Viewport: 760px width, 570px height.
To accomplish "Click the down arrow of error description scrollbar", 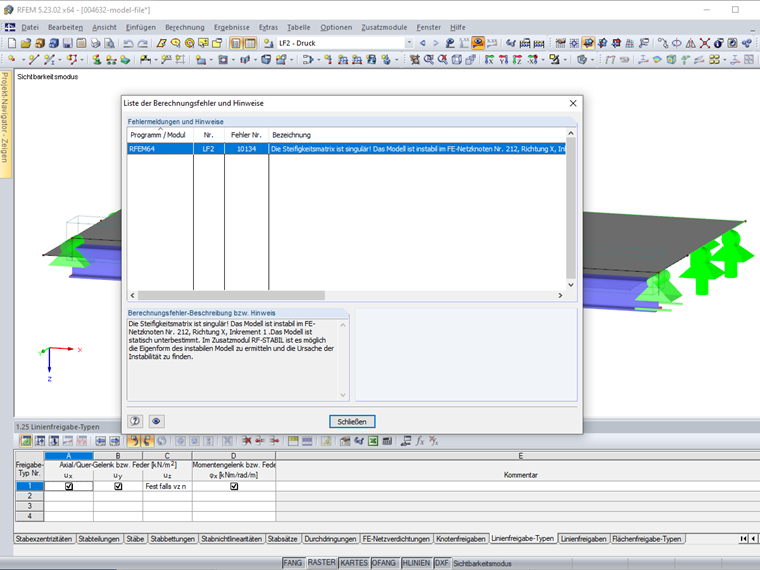I will (343, 395).
